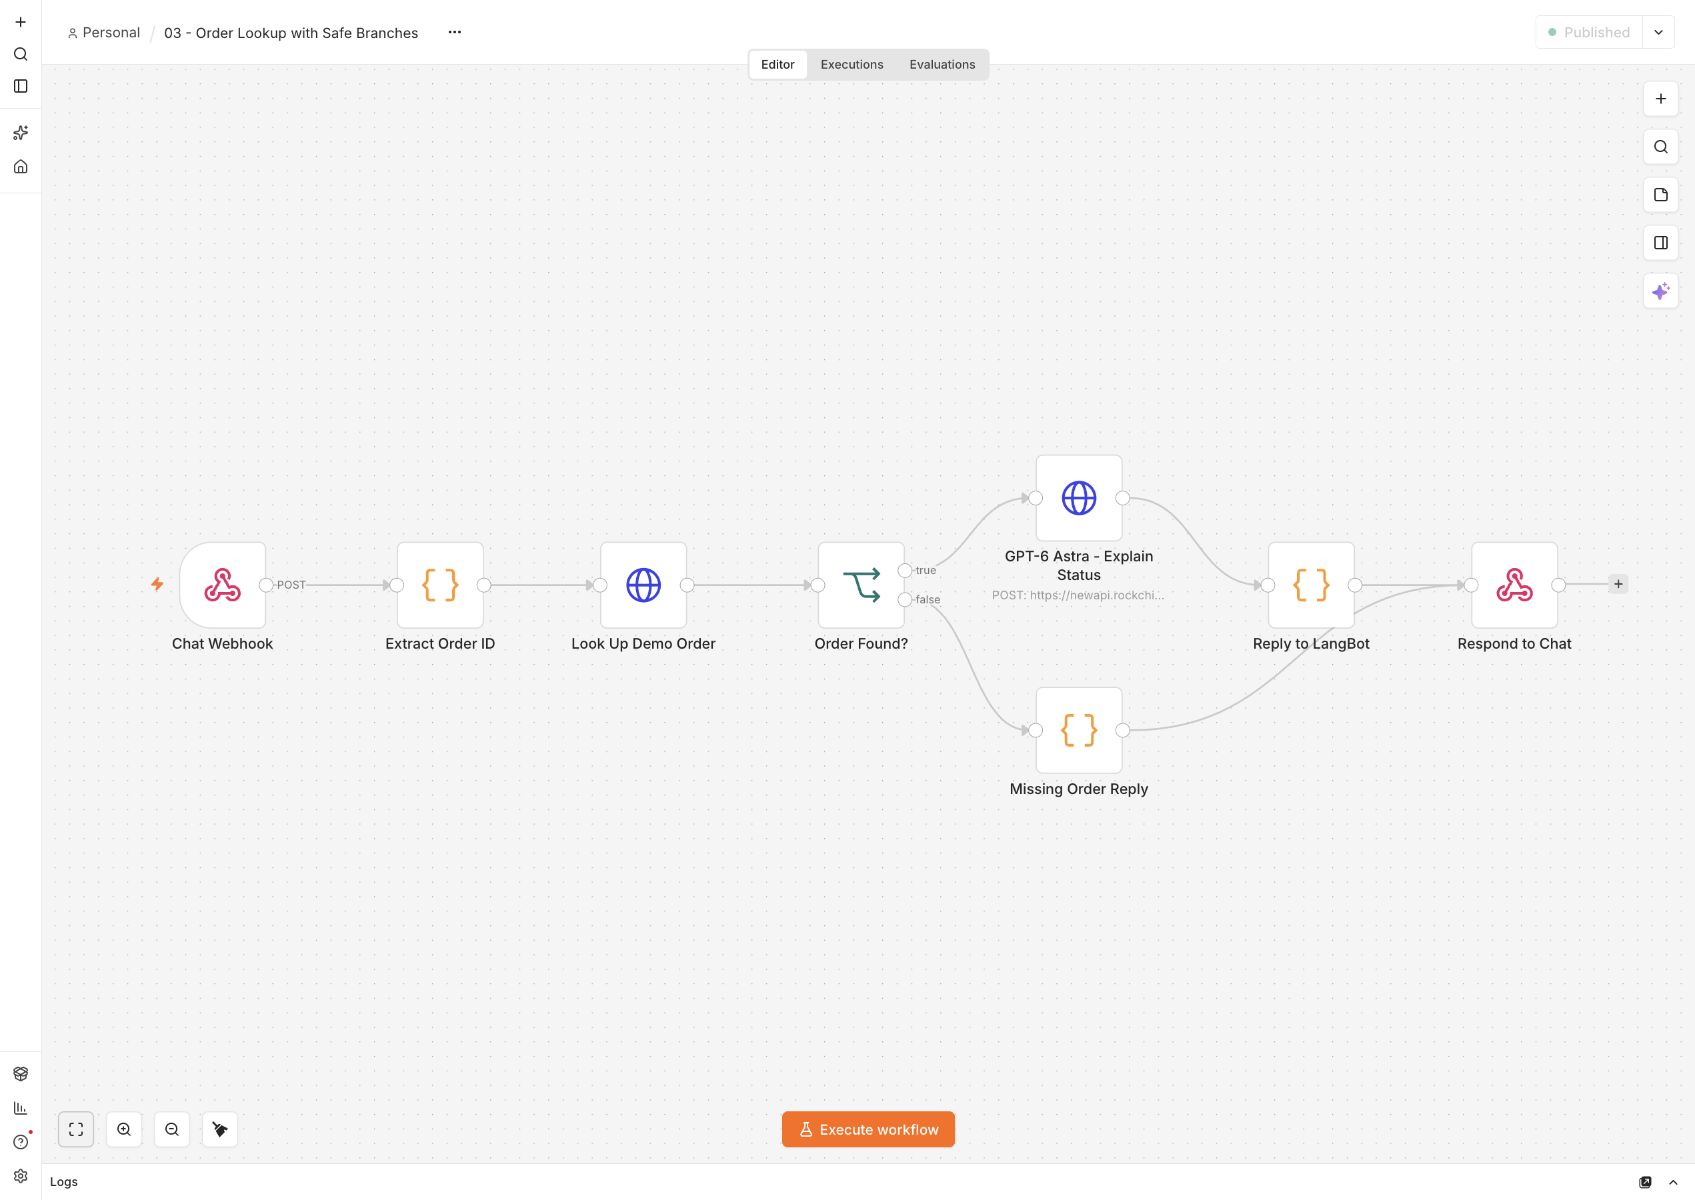Go to the Personal project breadcrumb
1695x1200 pixels.
(x=104, y=33)
